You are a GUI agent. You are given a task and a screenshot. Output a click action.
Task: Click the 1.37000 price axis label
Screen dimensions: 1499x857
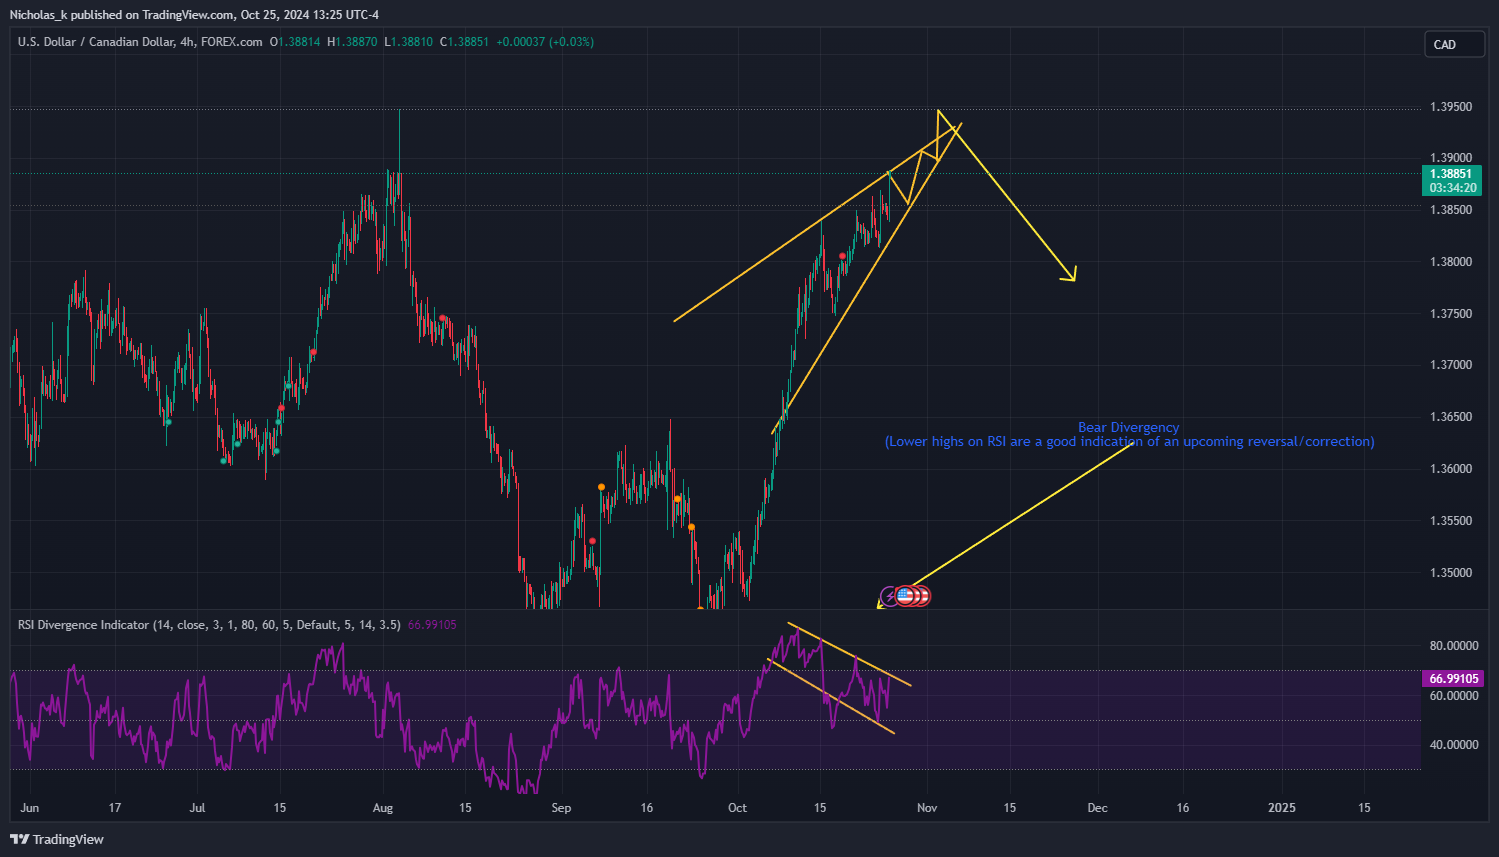tap(1451, 365)
